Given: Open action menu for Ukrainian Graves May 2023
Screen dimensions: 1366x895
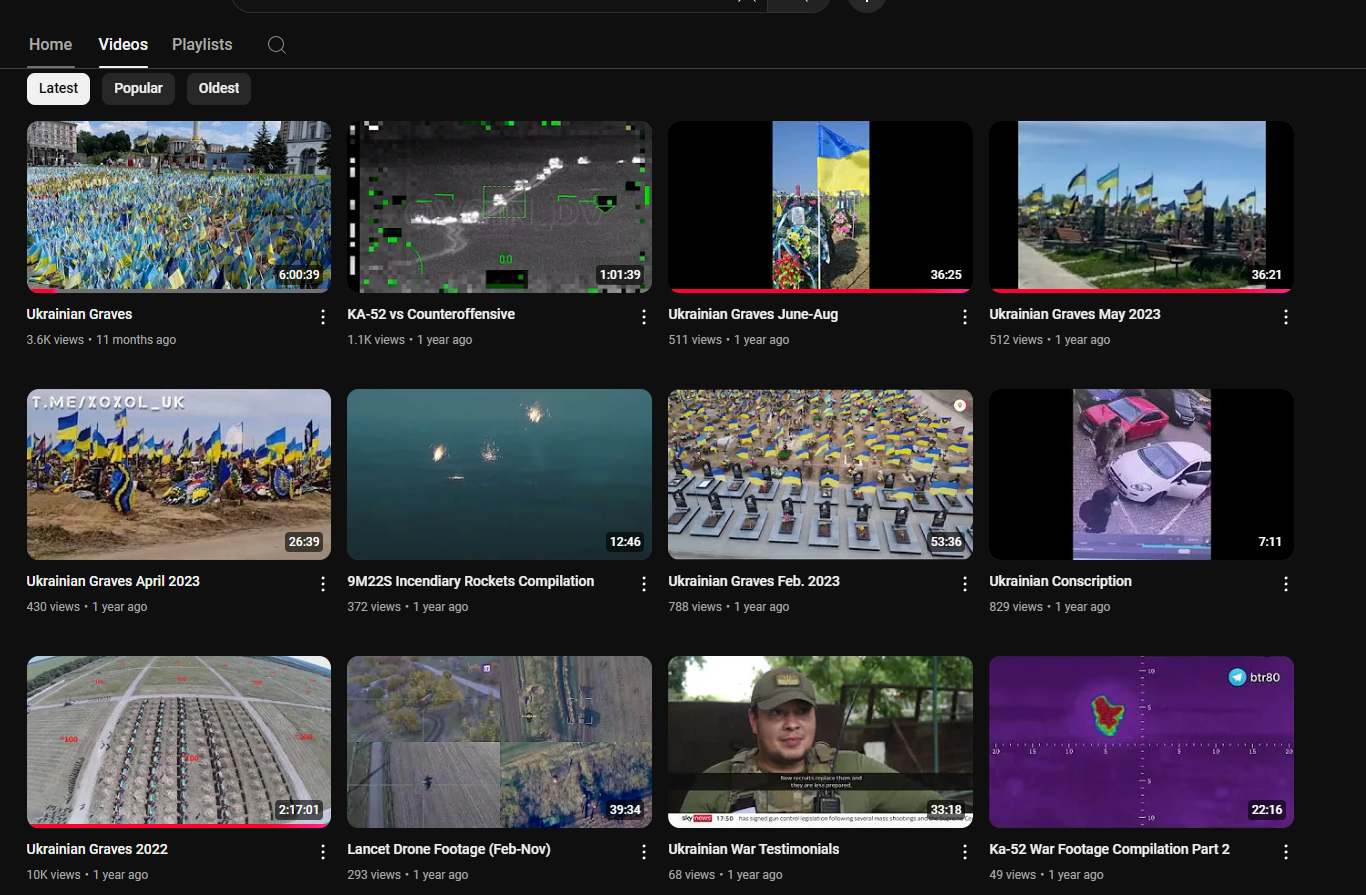Looking at the screenshot, I should (x=1286, y=317).
